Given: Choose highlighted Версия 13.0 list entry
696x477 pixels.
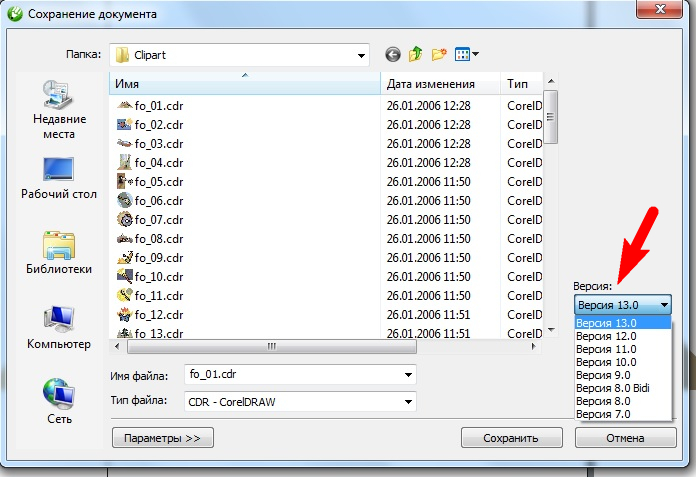Looking at the screenshot, I should point(623,323).
